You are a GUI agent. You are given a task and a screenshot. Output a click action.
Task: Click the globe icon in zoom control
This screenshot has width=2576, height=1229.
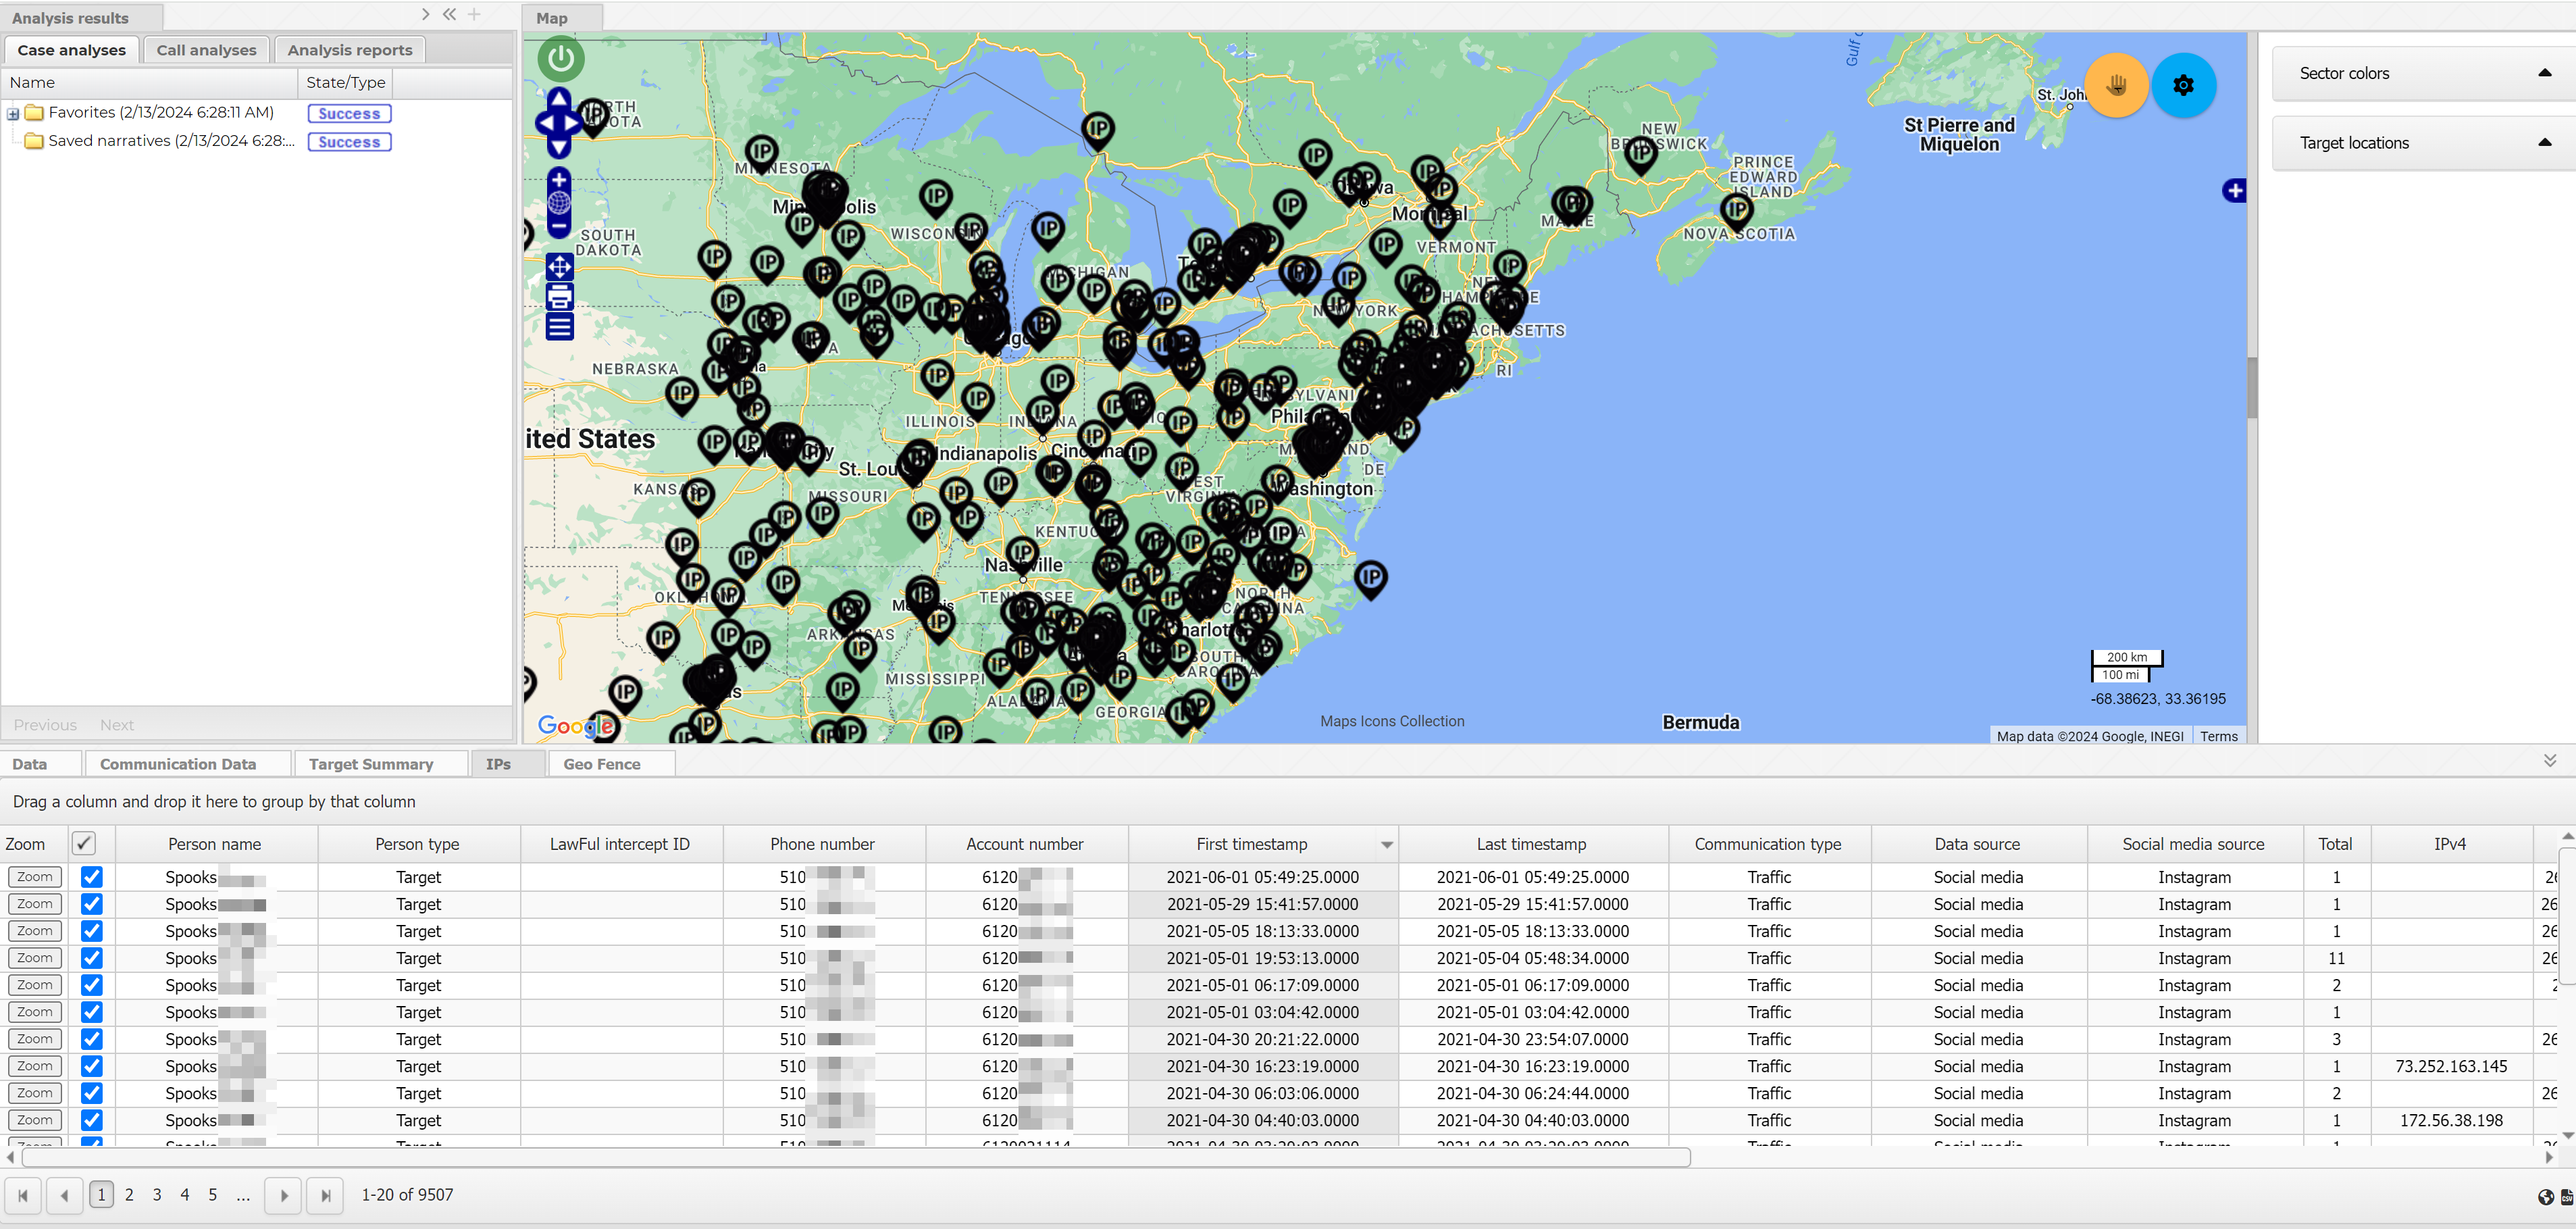560,203
